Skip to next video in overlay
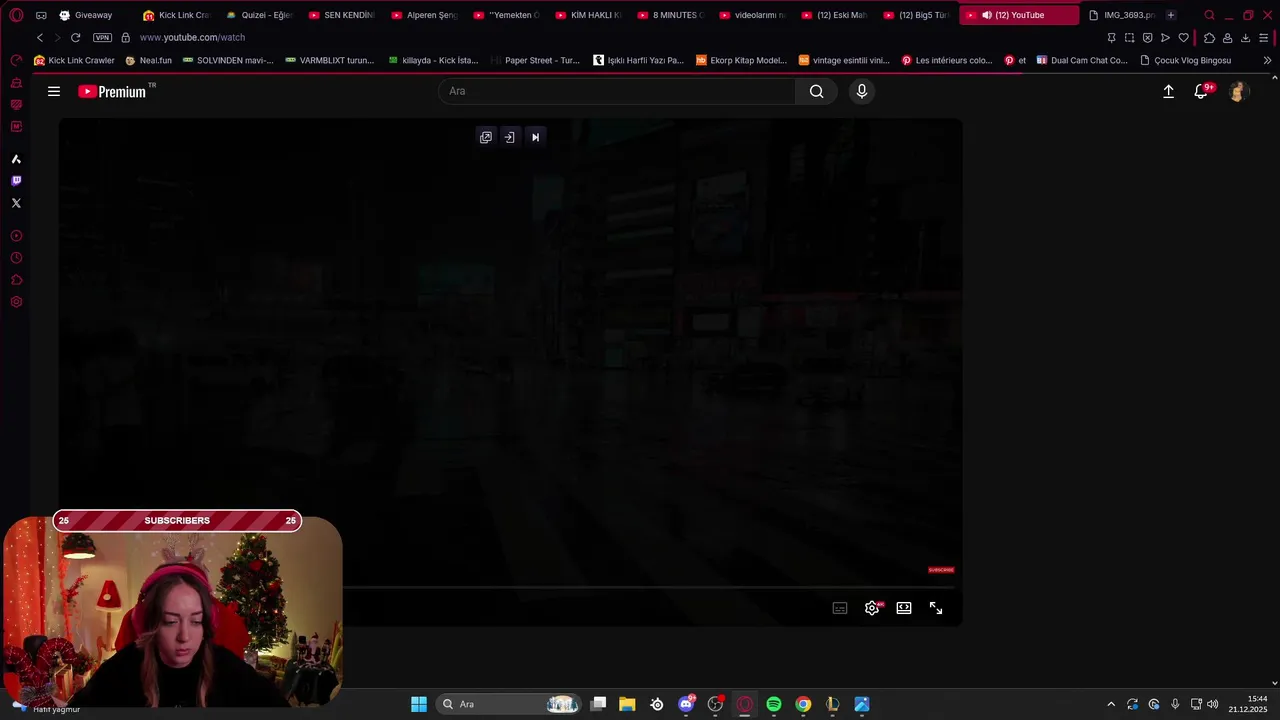Image resolution: width=1280 pixels, height=720 pixels. (535, 137)
